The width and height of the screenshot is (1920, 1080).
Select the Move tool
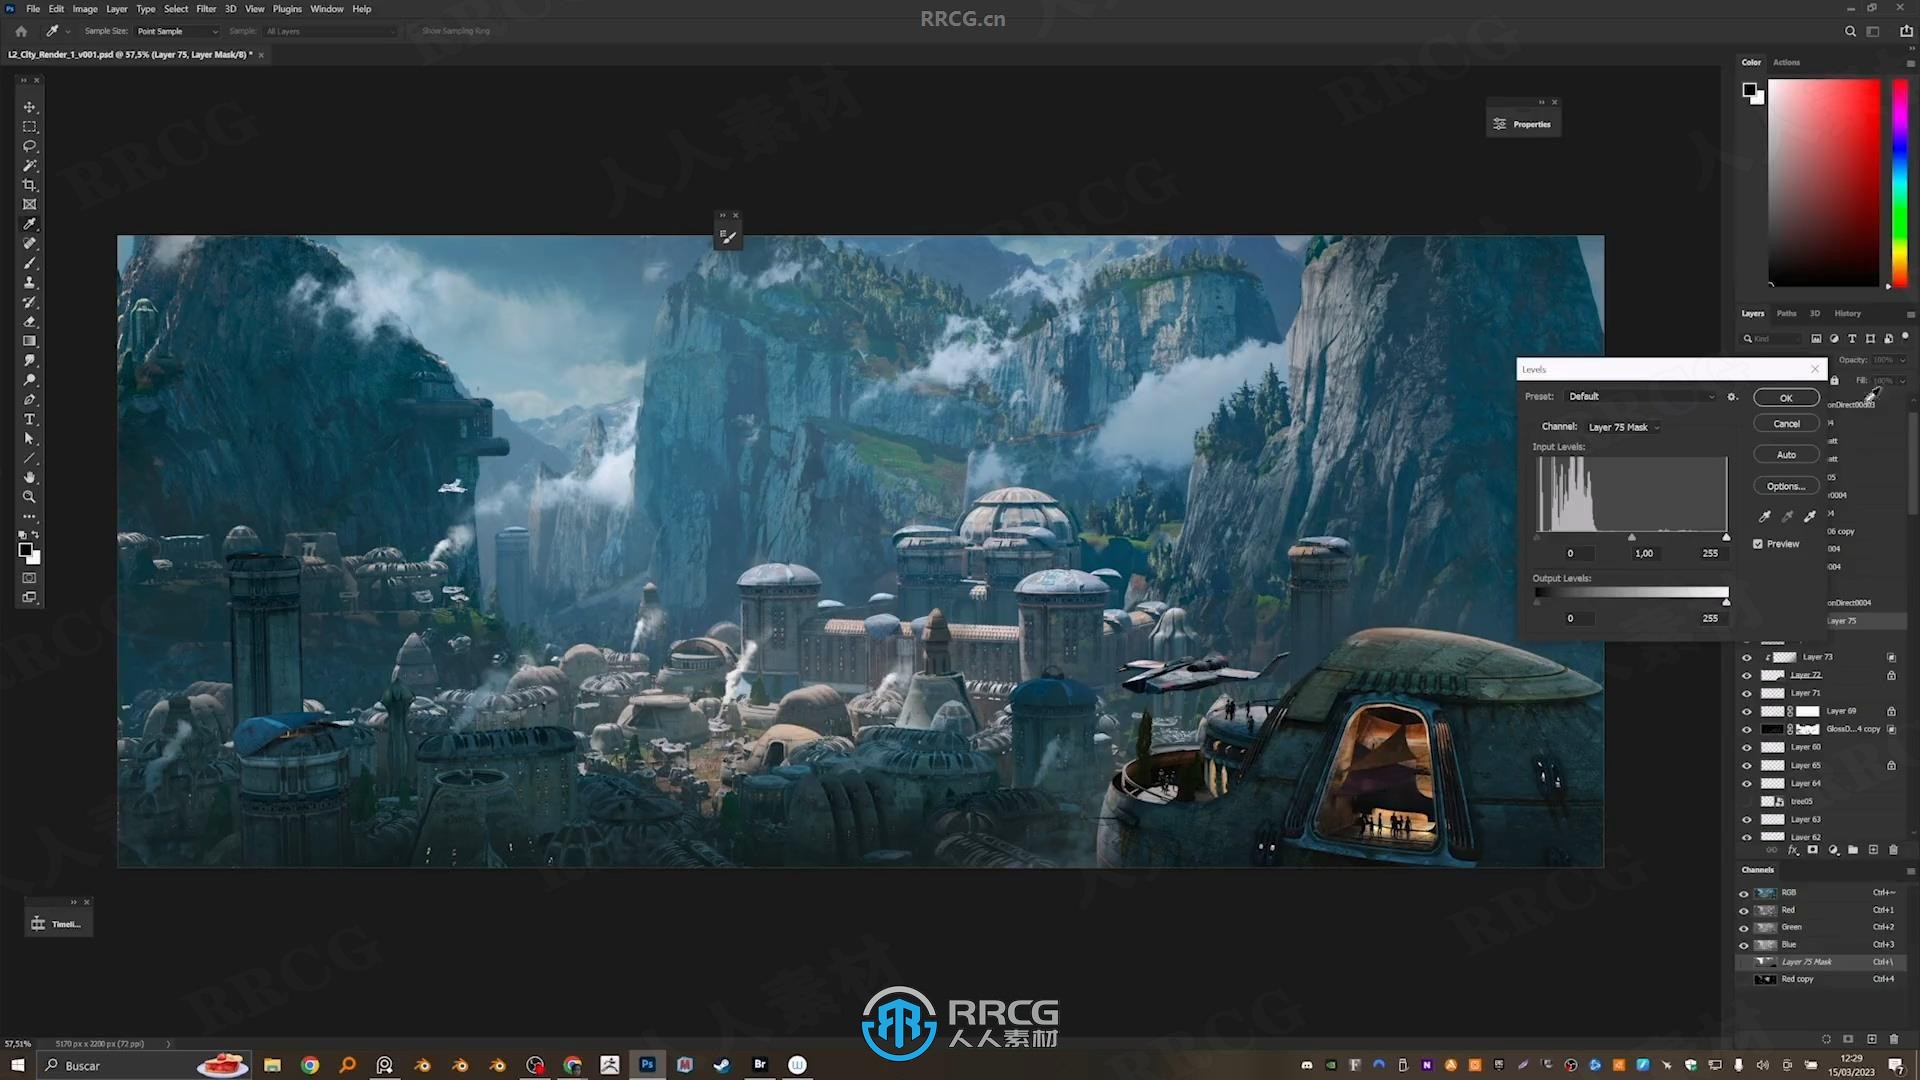(29, 107)
